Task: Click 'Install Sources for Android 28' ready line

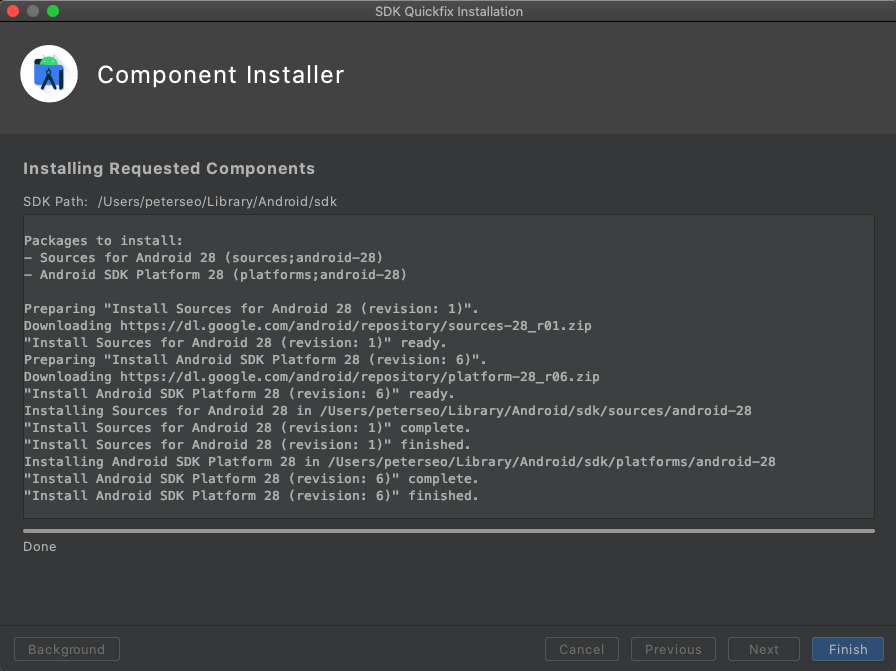Action: coord(235,343)
